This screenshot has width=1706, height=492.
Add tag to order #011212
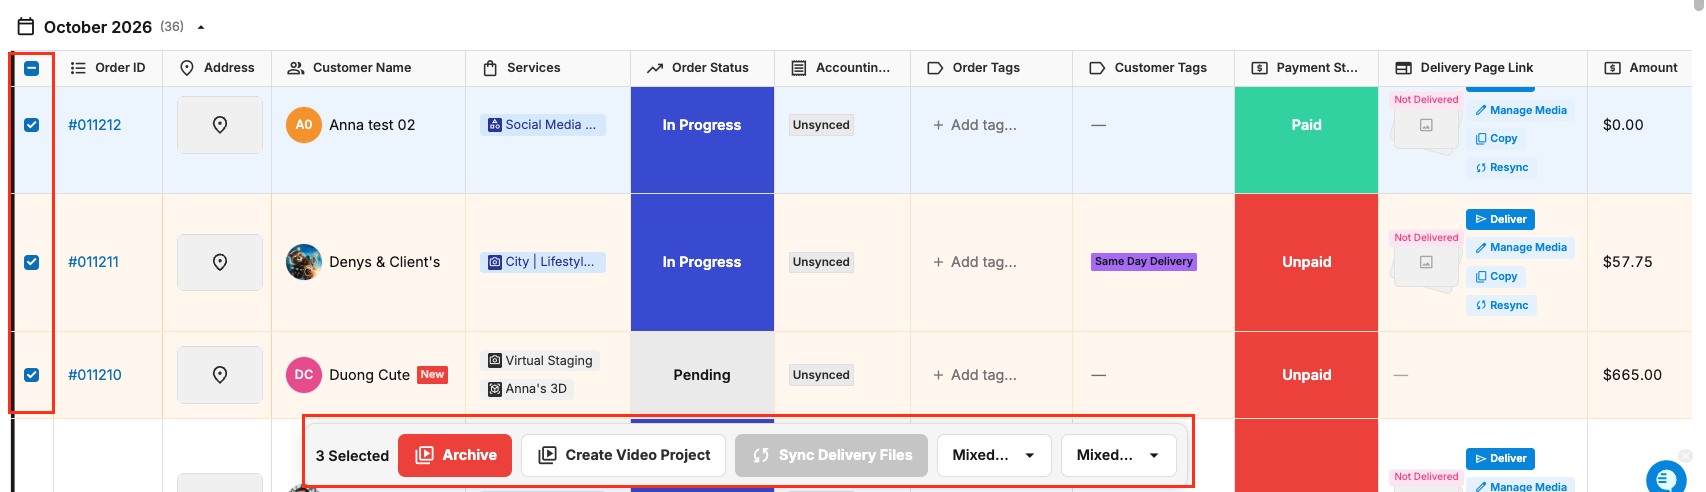[x=975, y=125]
